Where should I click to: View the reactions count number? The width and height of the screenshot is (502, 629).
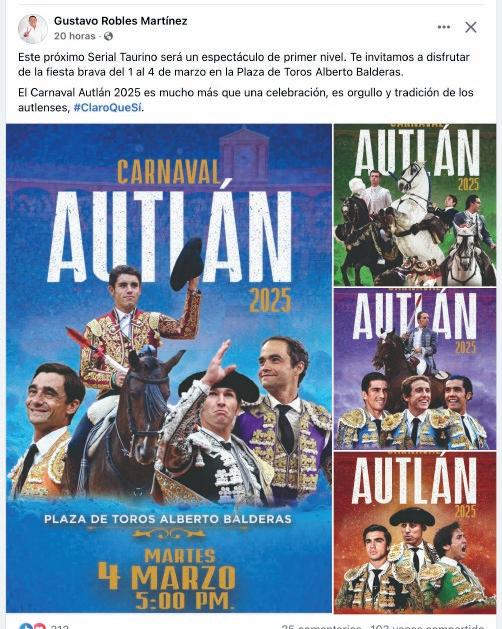coord(59,626)
